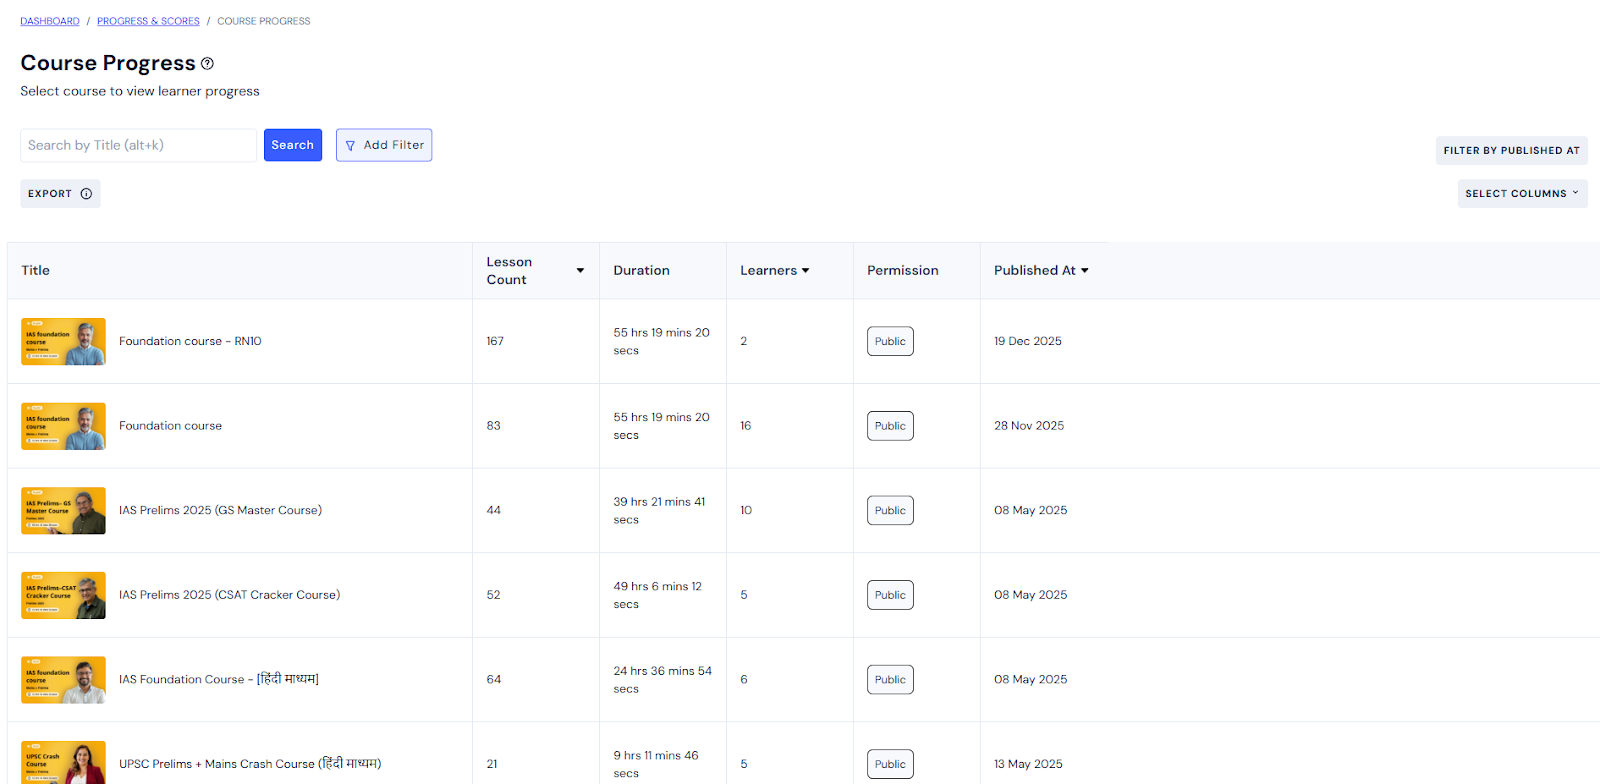Click the Search button
1600x784 pixels.
click(292, 145)
